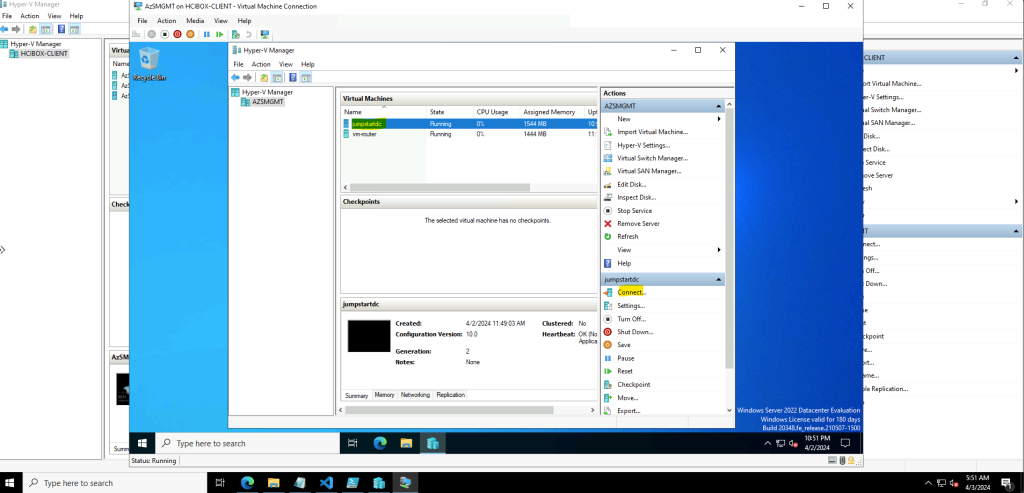Expand New submenu arrow in Actions pane
Viewport: 1024px width, 493px height.
[x=719, y=119]
